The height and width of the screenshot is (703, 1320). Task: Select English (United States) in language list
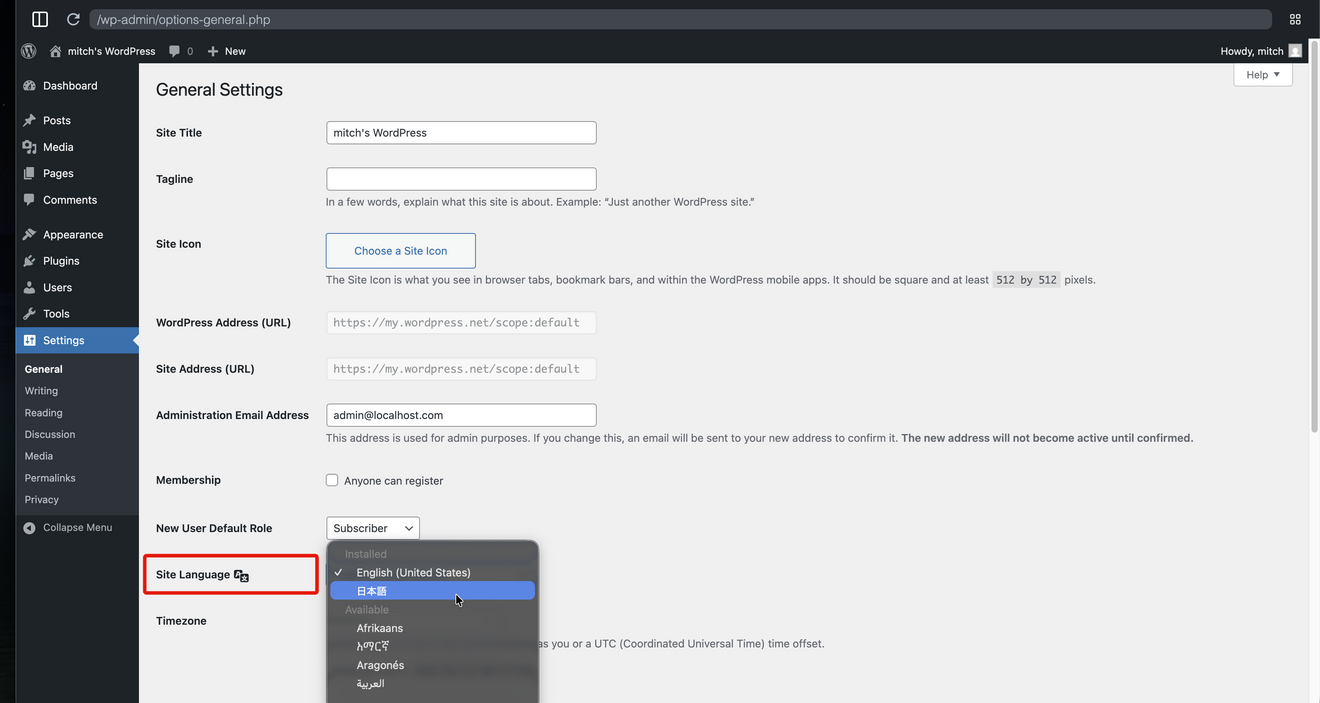point(432,572)
